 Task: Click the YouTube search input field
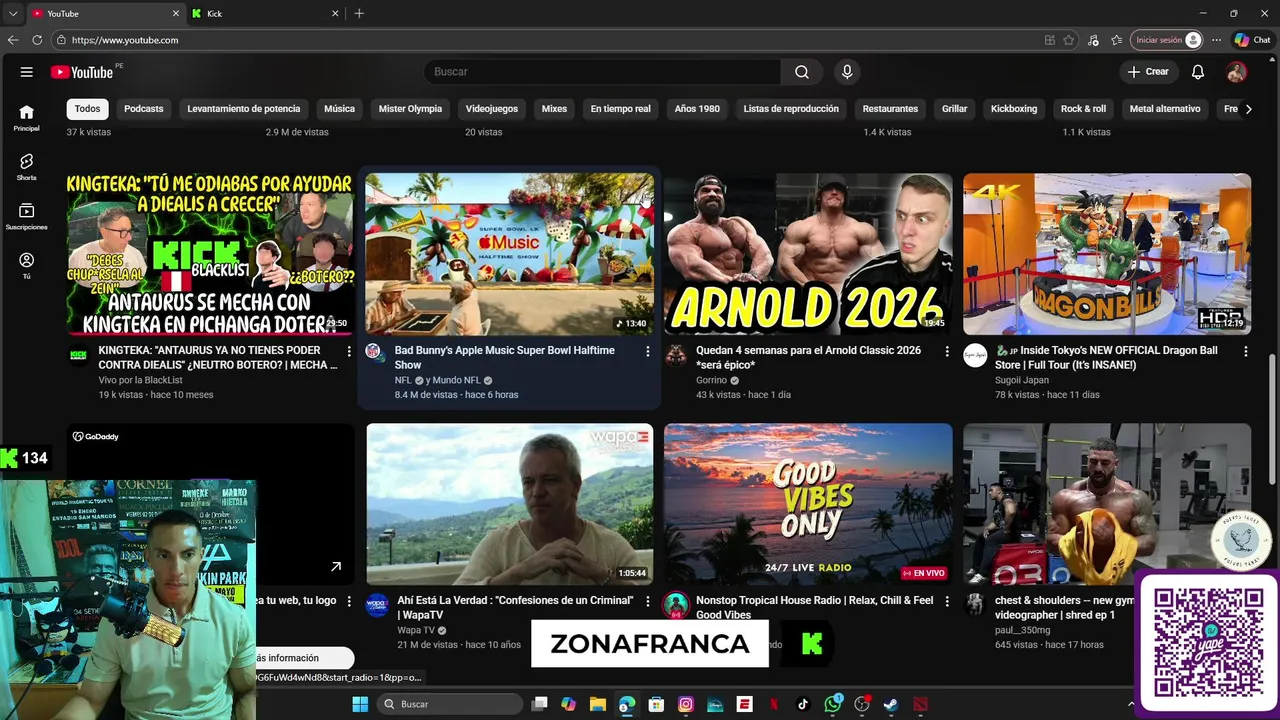(603, 72)
